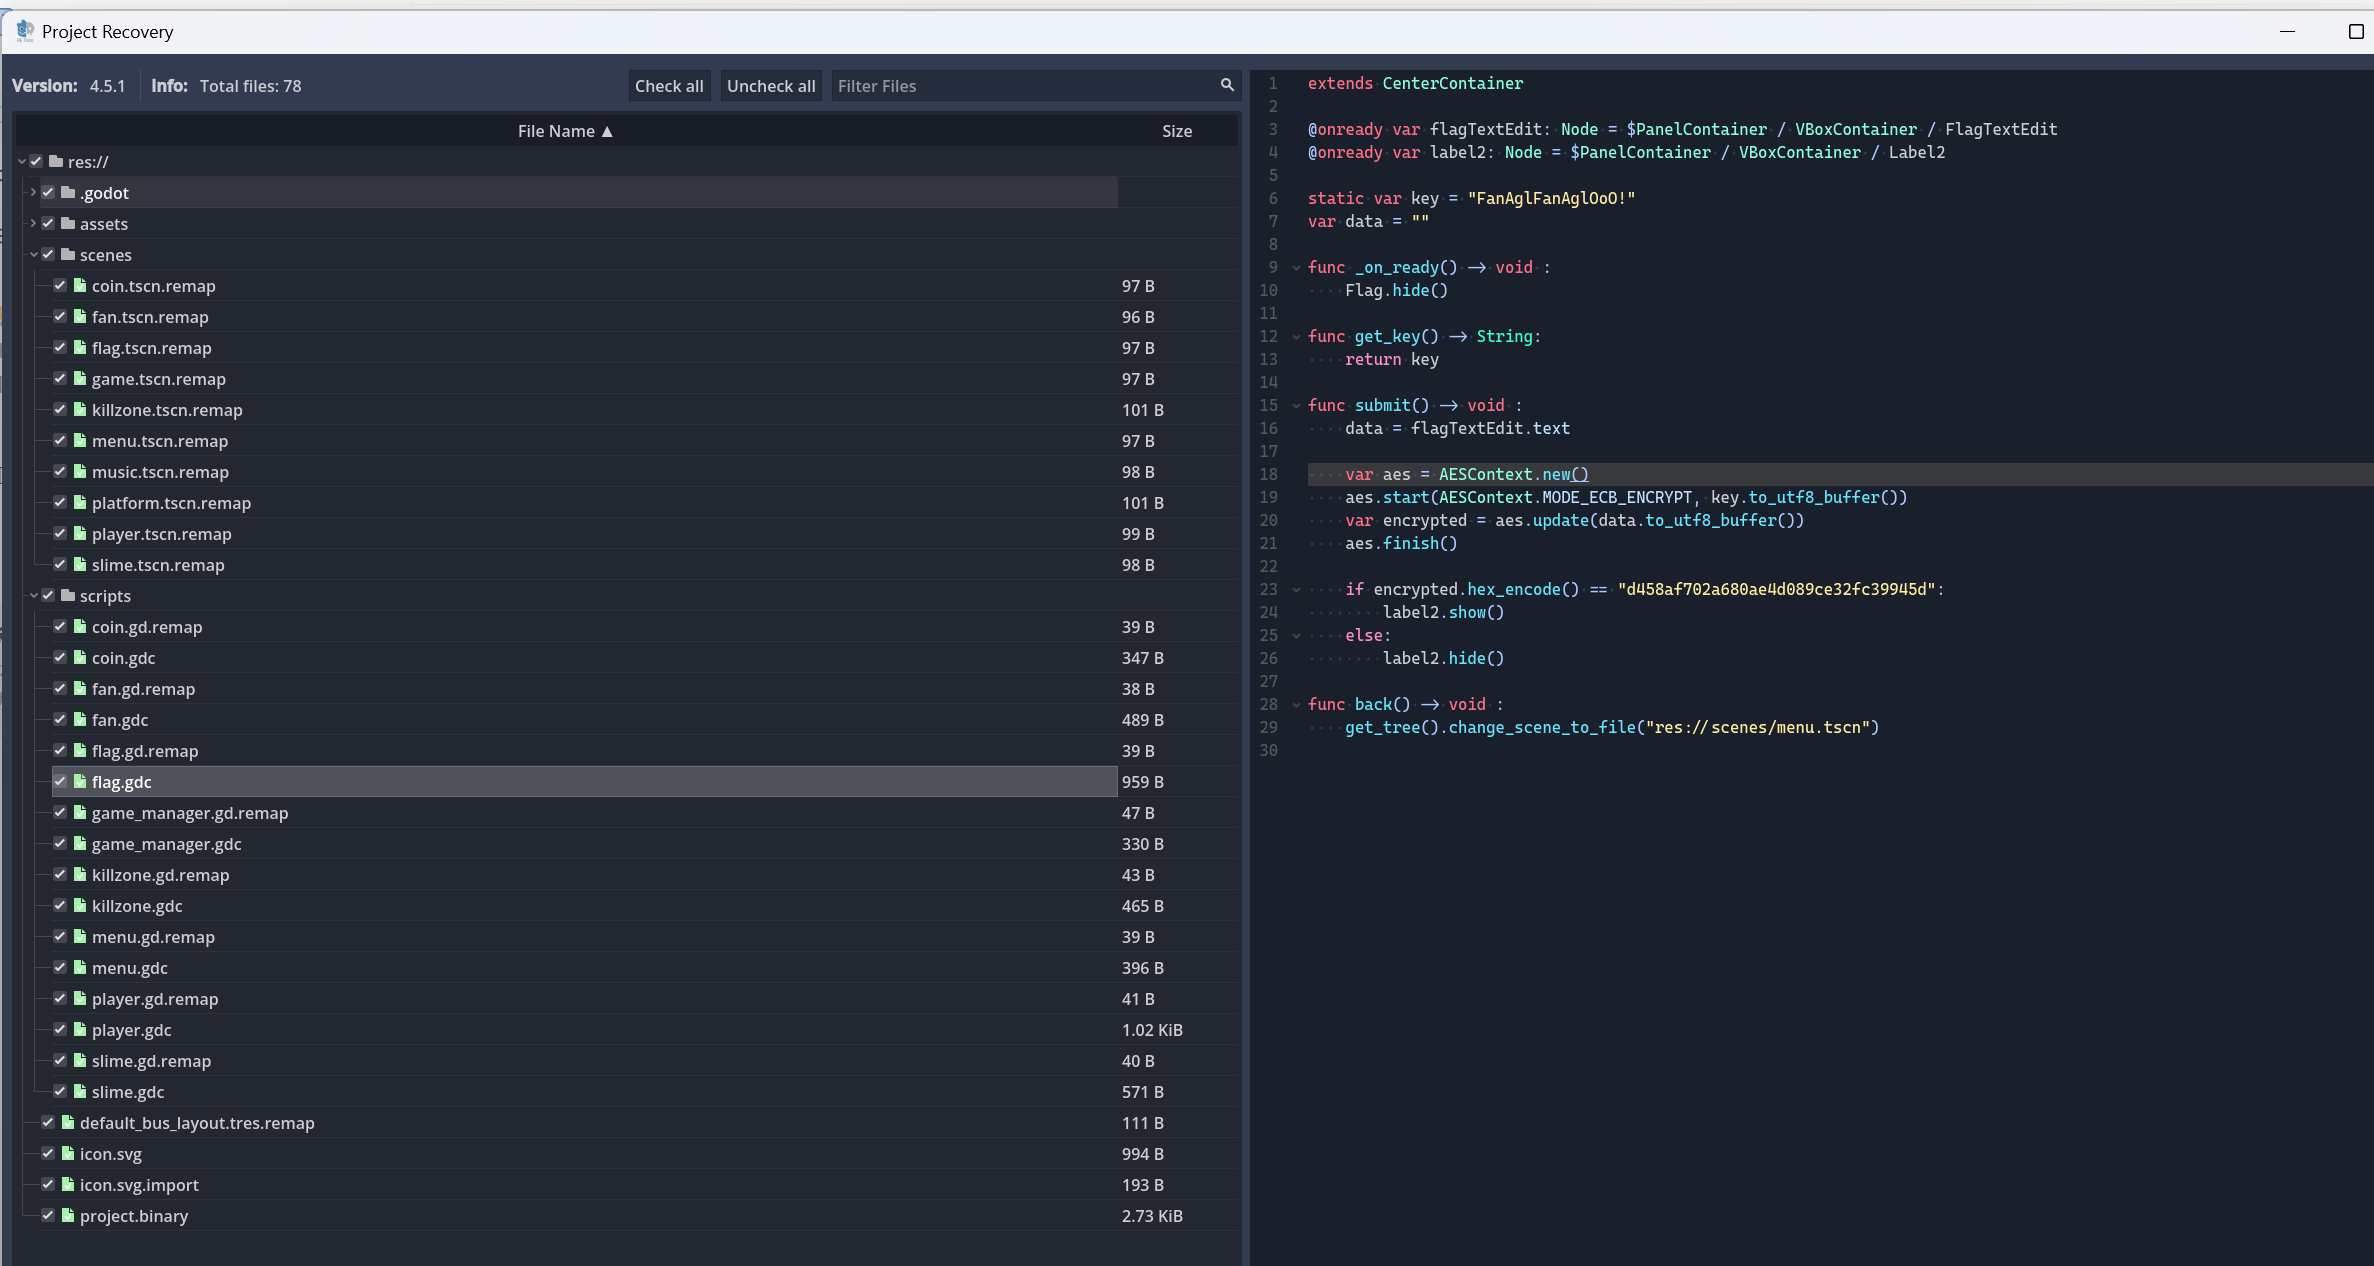
Task: Uncheck the .godot folder checkbox
Action: 48,192
